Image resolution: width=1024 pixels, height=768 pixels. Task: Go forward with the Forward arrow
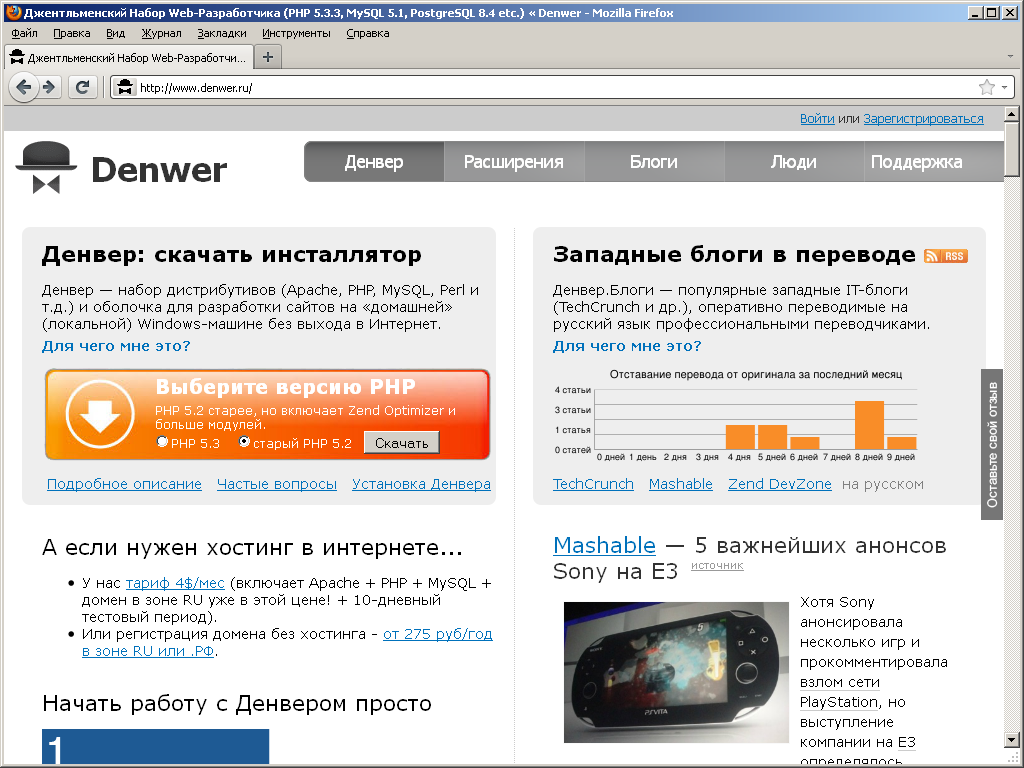click(x=49, y=87)
